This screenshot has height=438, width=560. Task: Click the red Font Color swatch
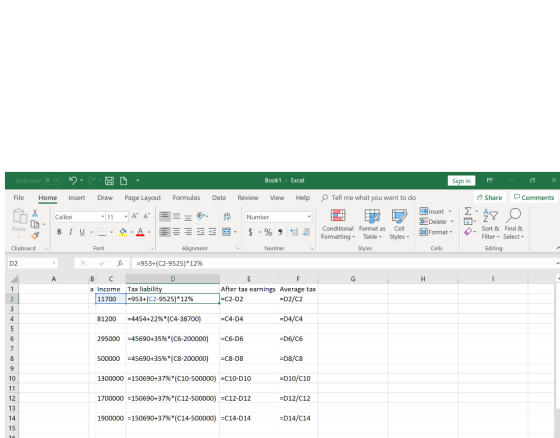(140, 232)
